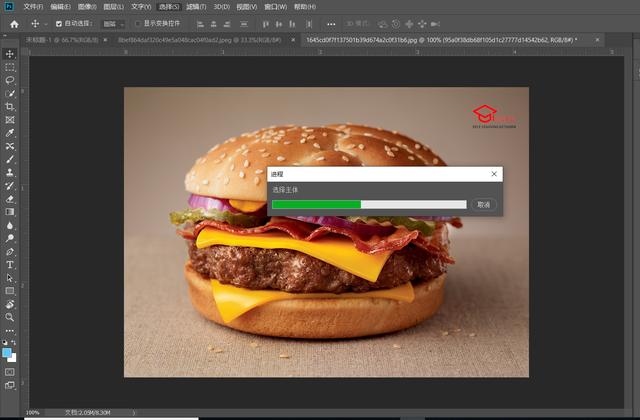Select the Spot Healing tool

(x=10, y=146)
